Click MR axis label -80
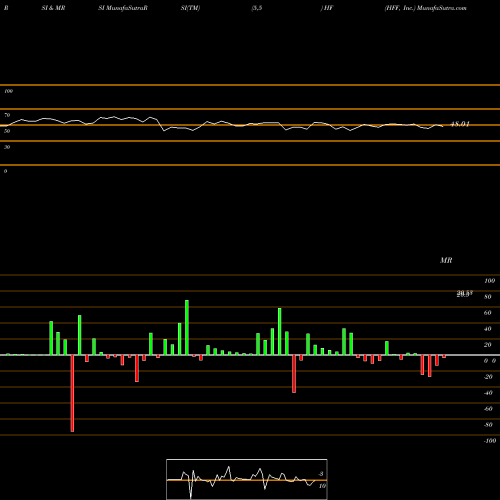Screen dimensions: 500x500 tap(488, 425)
